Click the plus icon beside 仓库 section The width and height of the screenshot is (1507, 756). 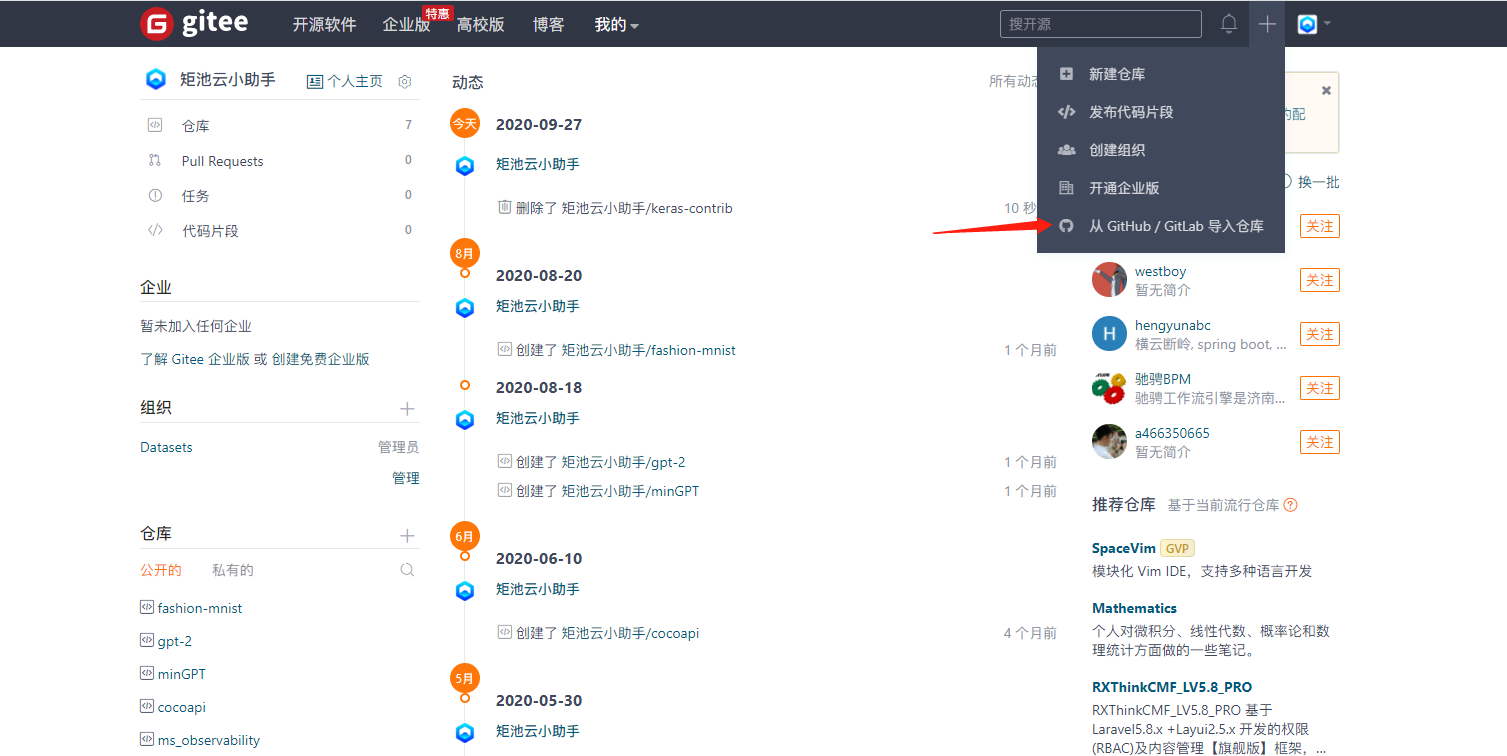point(407,535)
